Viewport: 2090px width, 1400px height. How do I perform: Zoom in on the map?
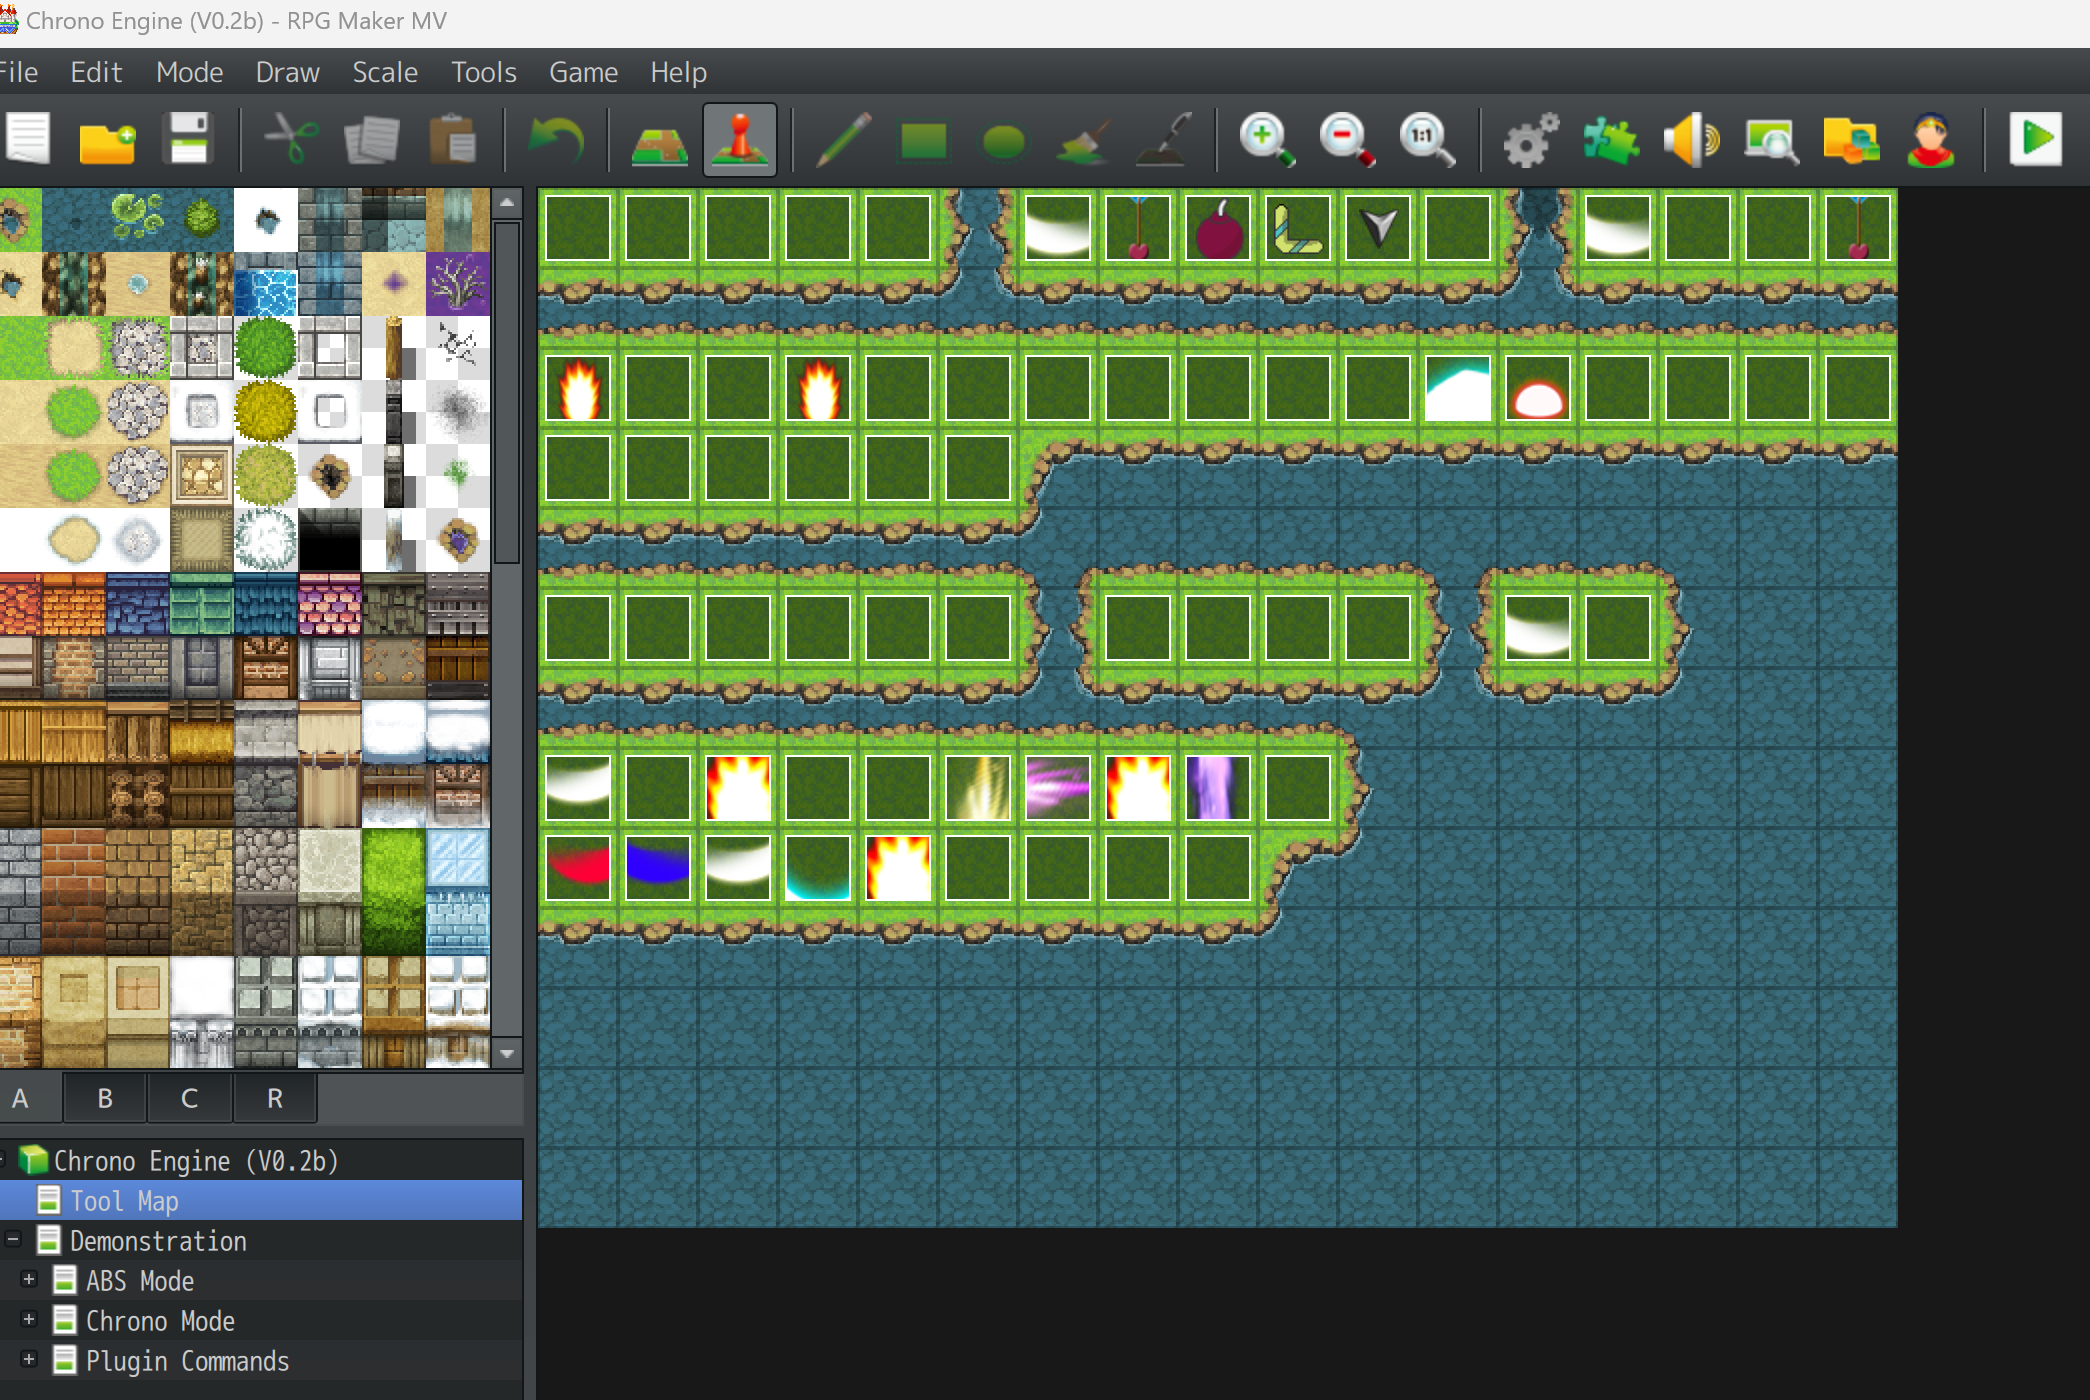coord(1267,139)
